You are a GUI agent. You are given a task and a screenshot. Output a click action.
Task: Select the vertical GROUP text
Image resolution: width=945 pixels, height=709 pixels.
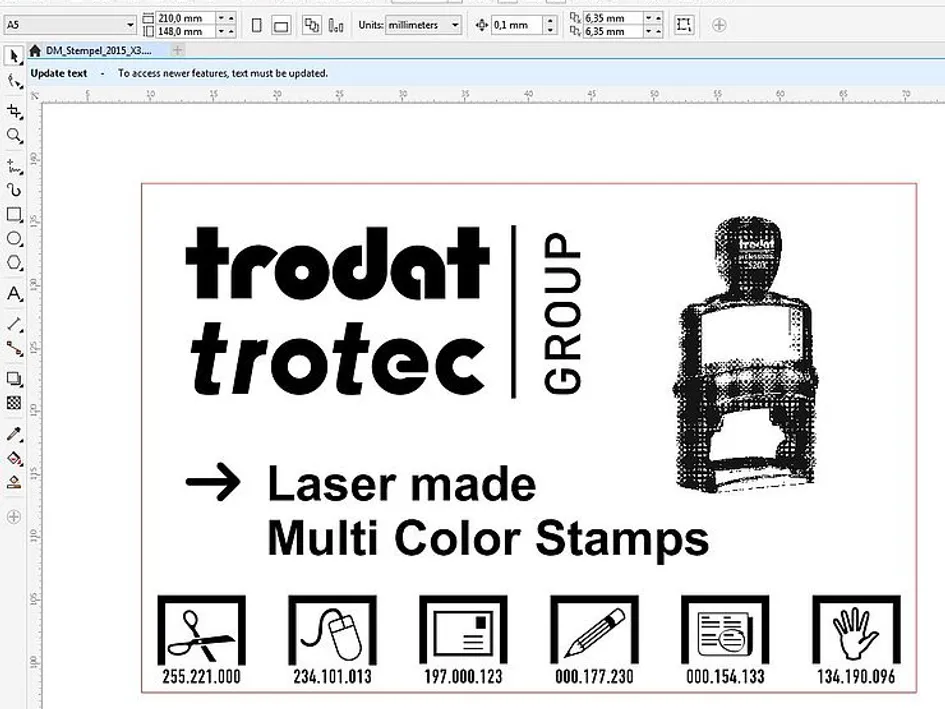pyautogui.click(x=562, y=313)
